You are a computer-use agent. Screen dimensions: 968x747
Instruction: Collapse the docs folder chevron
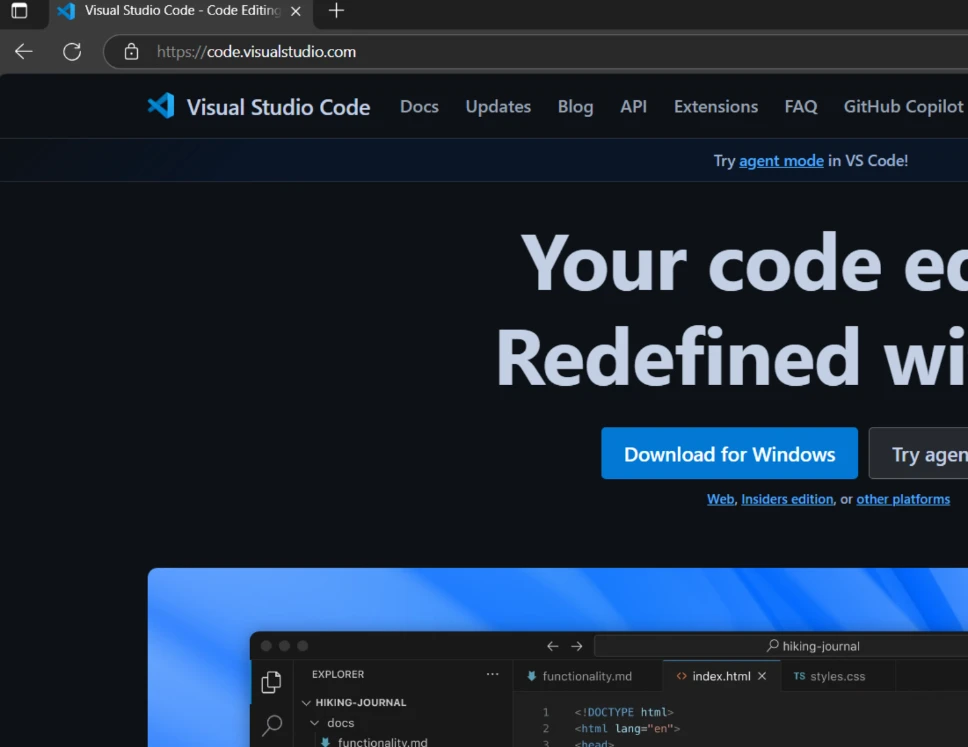(315, 723)
